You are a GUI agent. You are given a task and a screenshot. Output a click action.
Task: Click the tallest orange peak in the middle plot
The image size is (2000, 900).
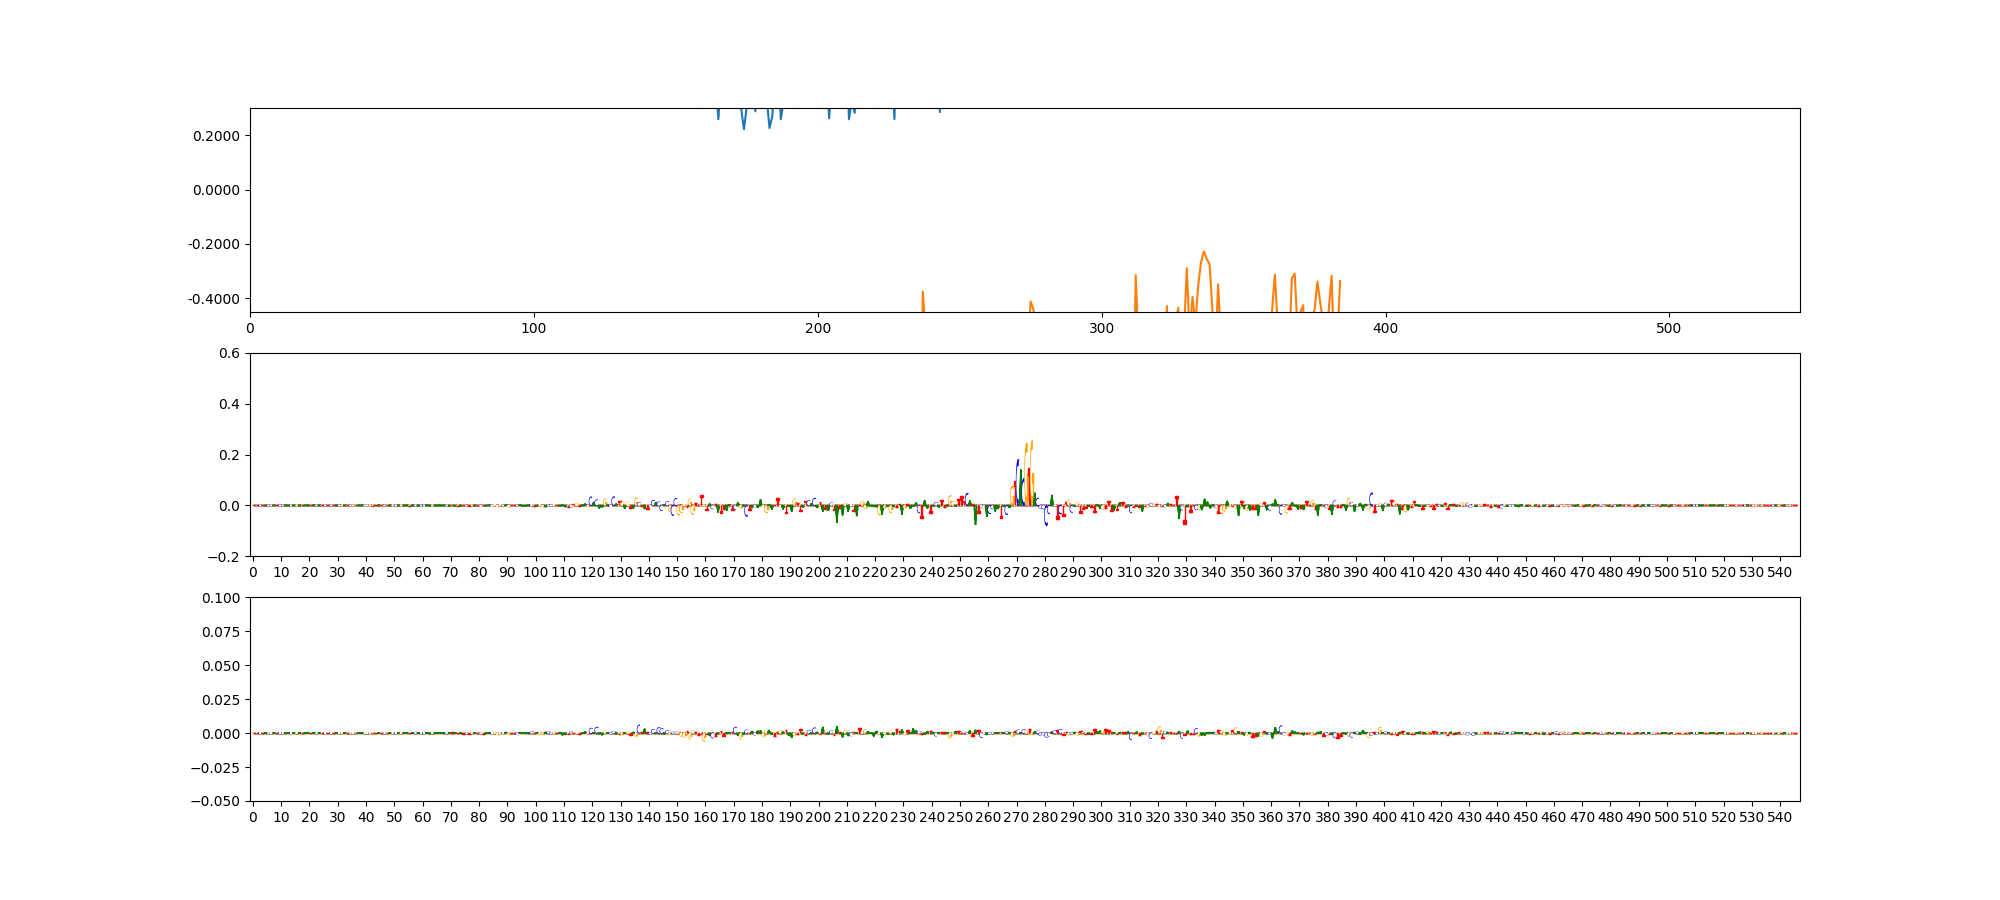pyautogui.click(x=1031, y=441)
